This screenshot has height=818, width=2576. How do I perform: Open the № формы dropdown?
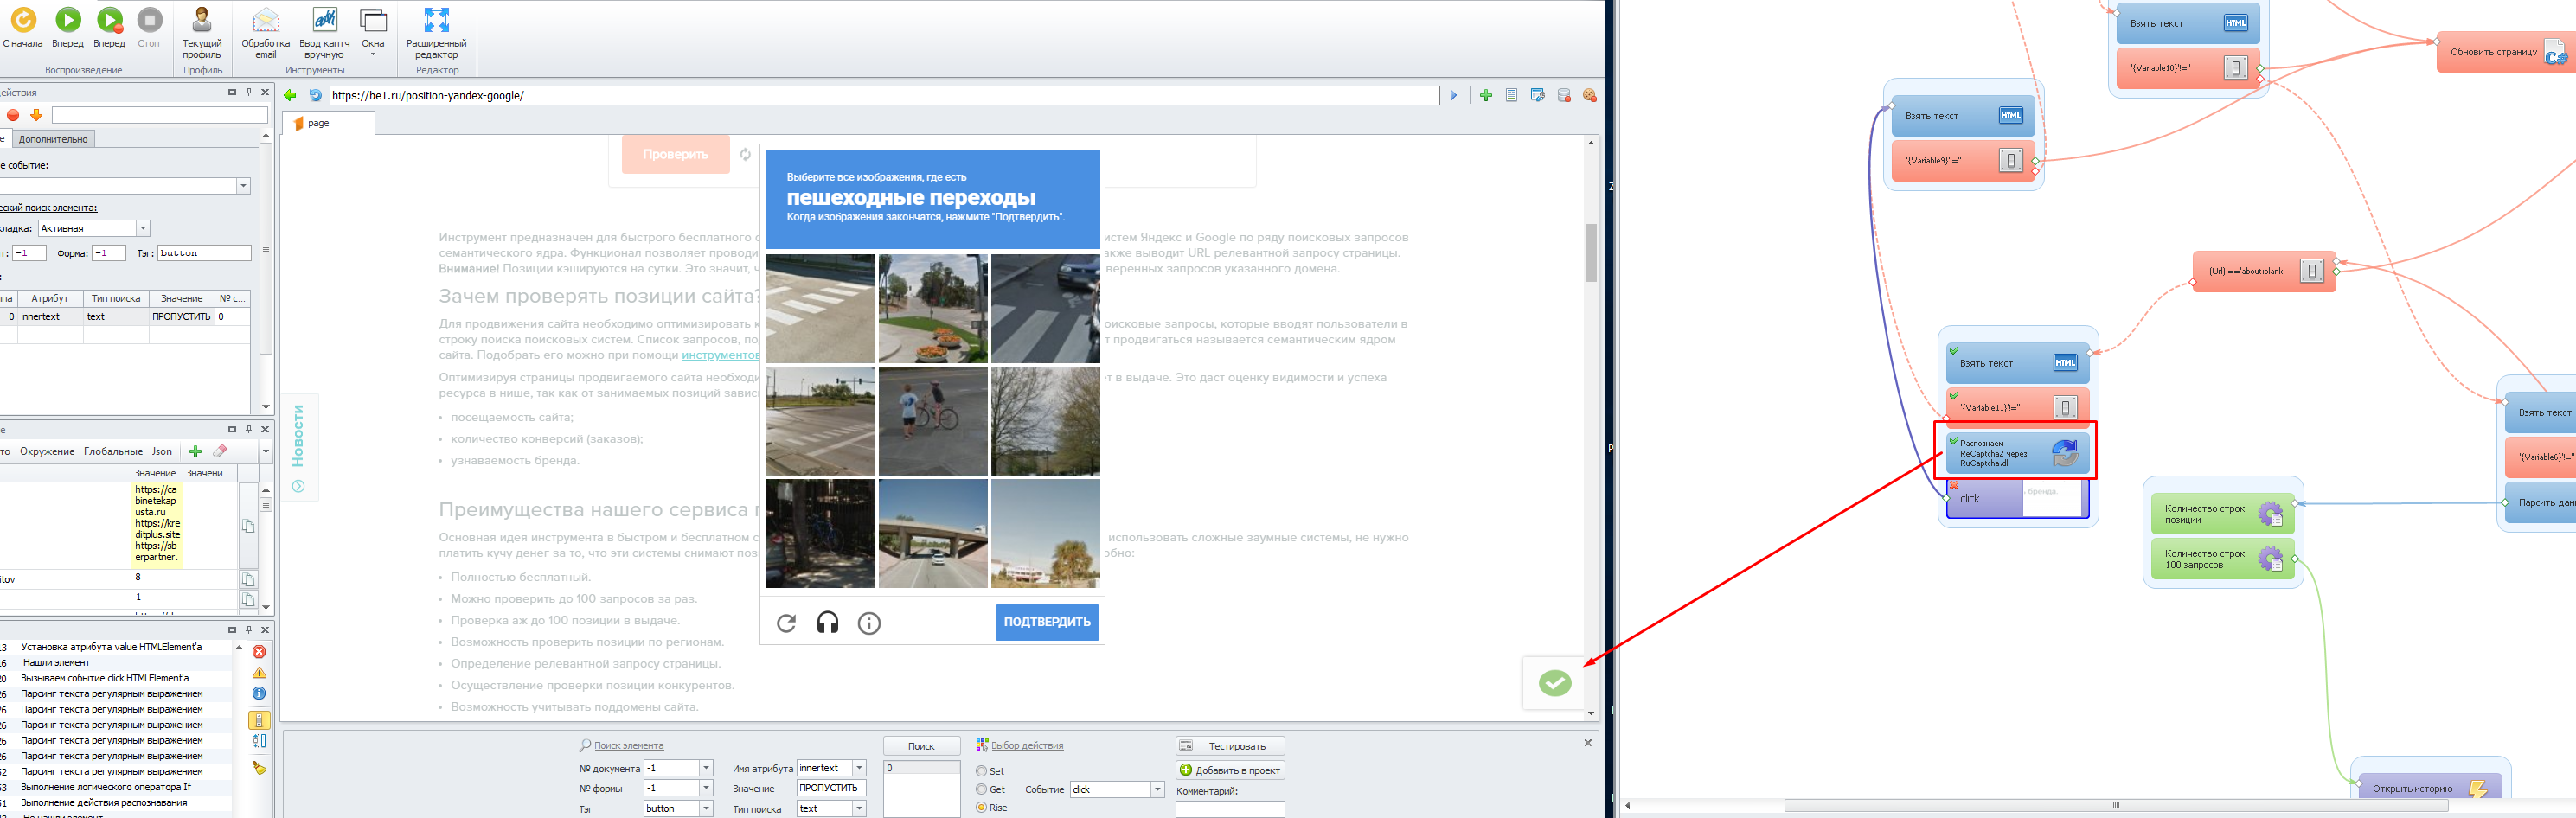(x=706, y=788)
